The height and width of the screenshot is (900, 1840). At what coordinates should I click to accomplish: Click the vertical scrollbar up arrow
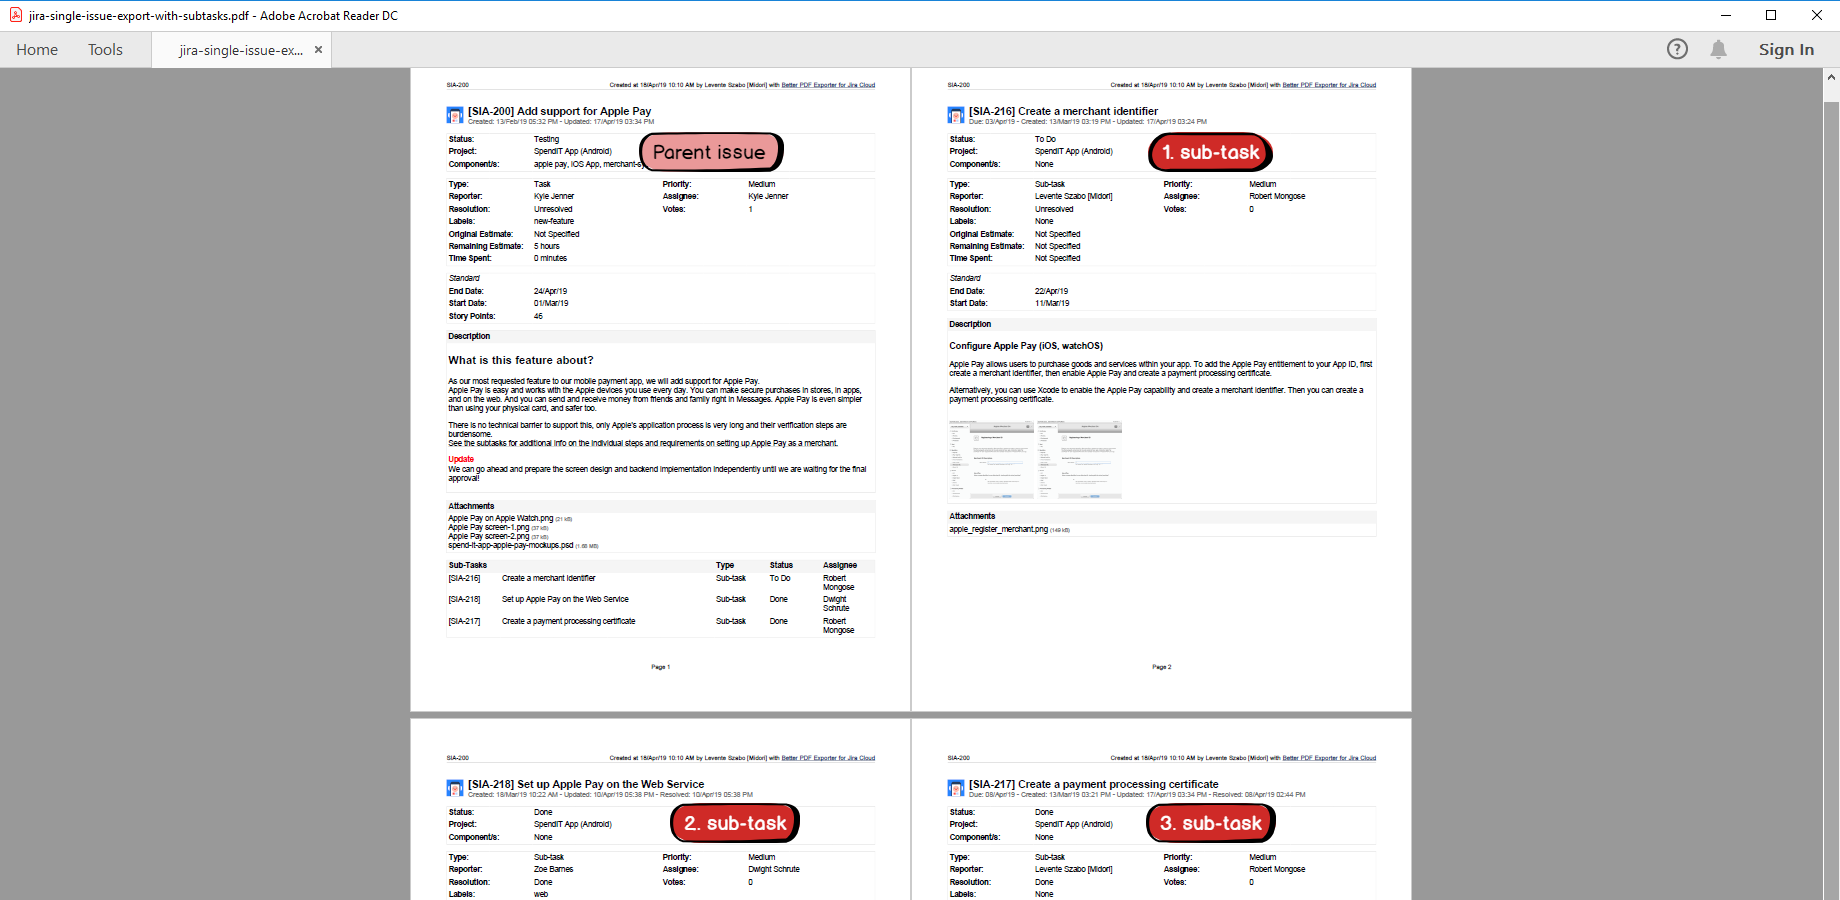(x=1831, y=77)
